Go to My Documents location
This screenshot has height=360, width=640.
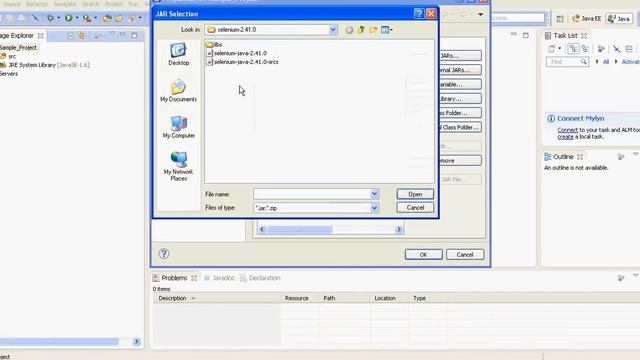tap(178, 91)
